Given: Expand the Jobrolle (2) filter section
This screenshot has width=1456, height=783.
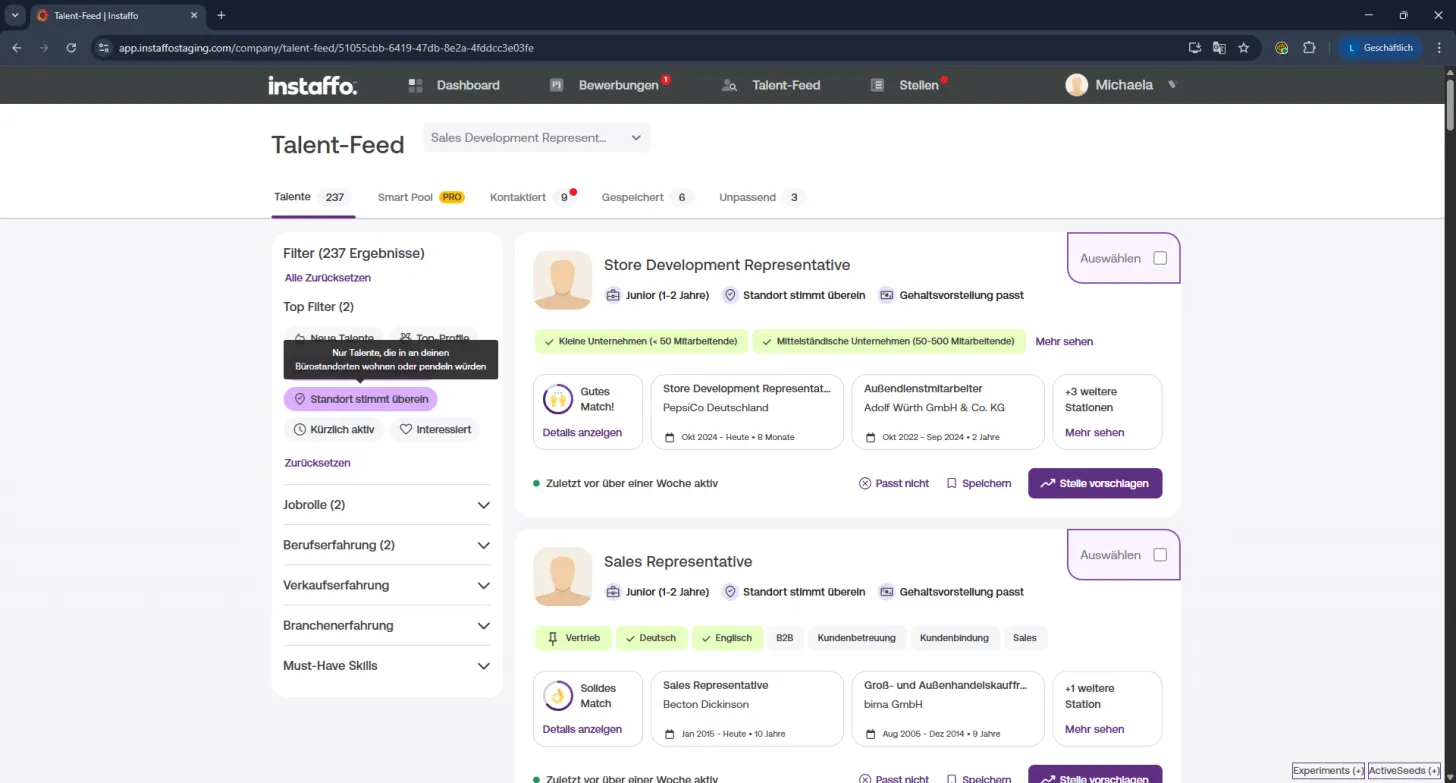Looking at the screenshot, I should [x=387, y=505].
